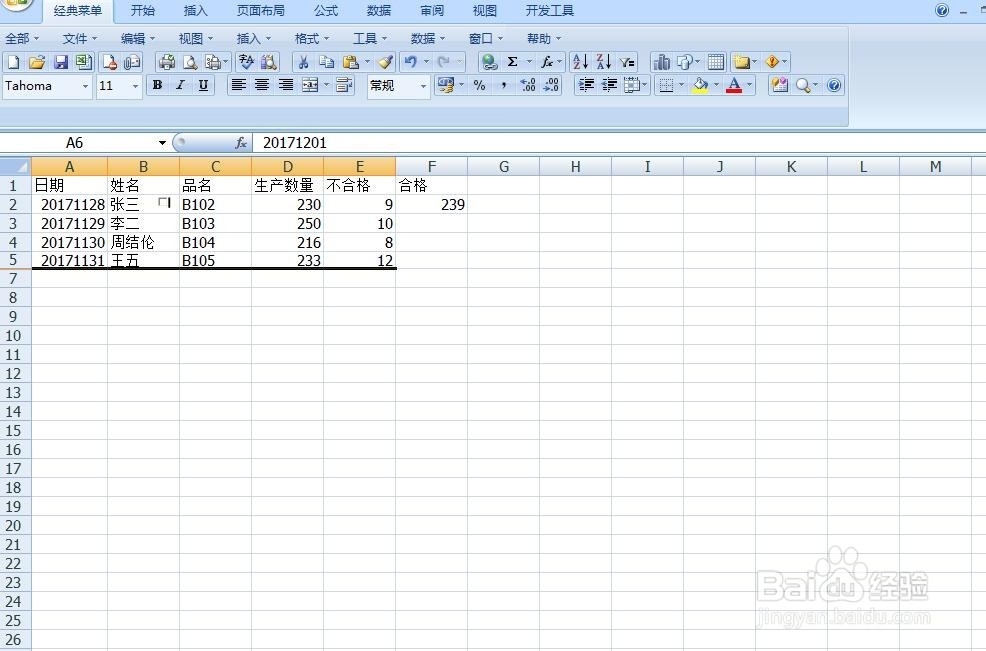Wrap text in selected cells
This screenshot has width=986, height=651.
coord(344,85)
